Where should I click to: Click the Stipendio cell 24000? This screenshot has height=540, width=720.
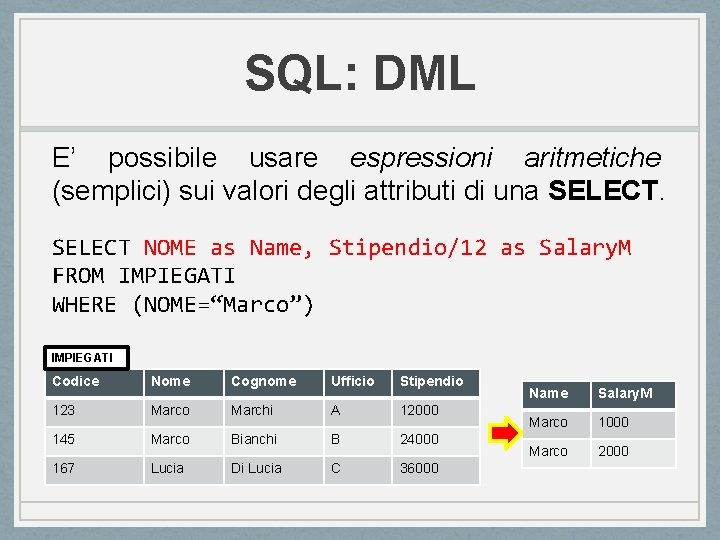[435, 441]
